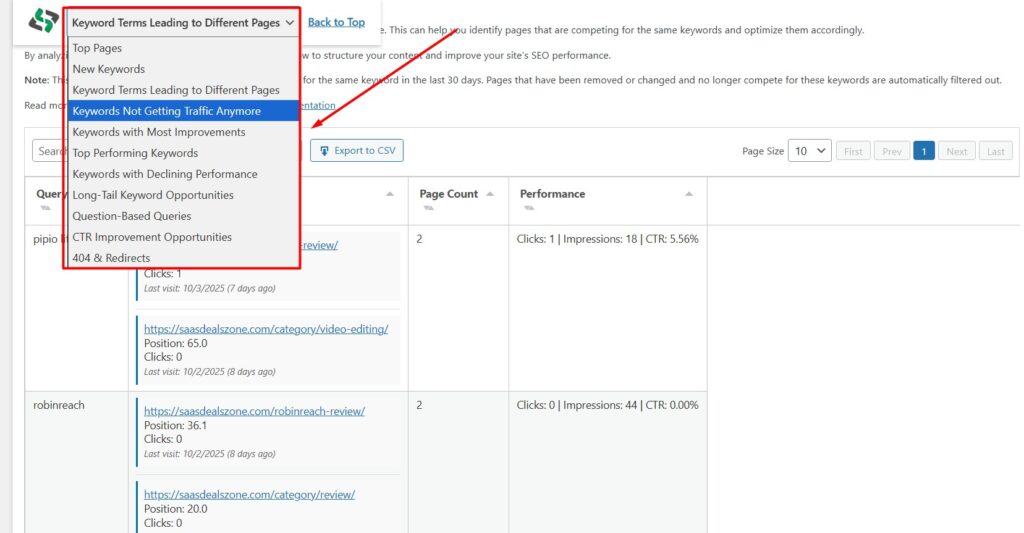Image resolution: width=1024 pixels, height=533 pixels.
Task: Pick Keywords with Most Improvements option
Action: click(x=159, y=132)
